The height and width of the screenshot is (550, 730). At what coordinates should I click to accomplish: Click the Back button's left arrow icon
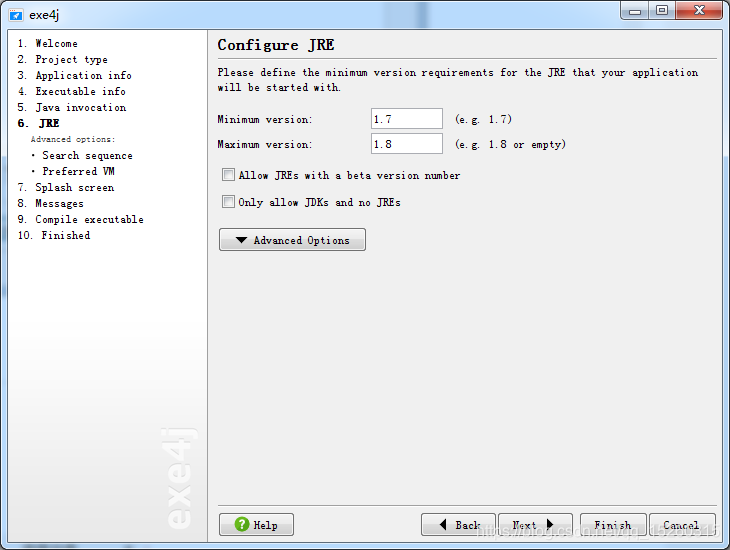click(443, 524)
